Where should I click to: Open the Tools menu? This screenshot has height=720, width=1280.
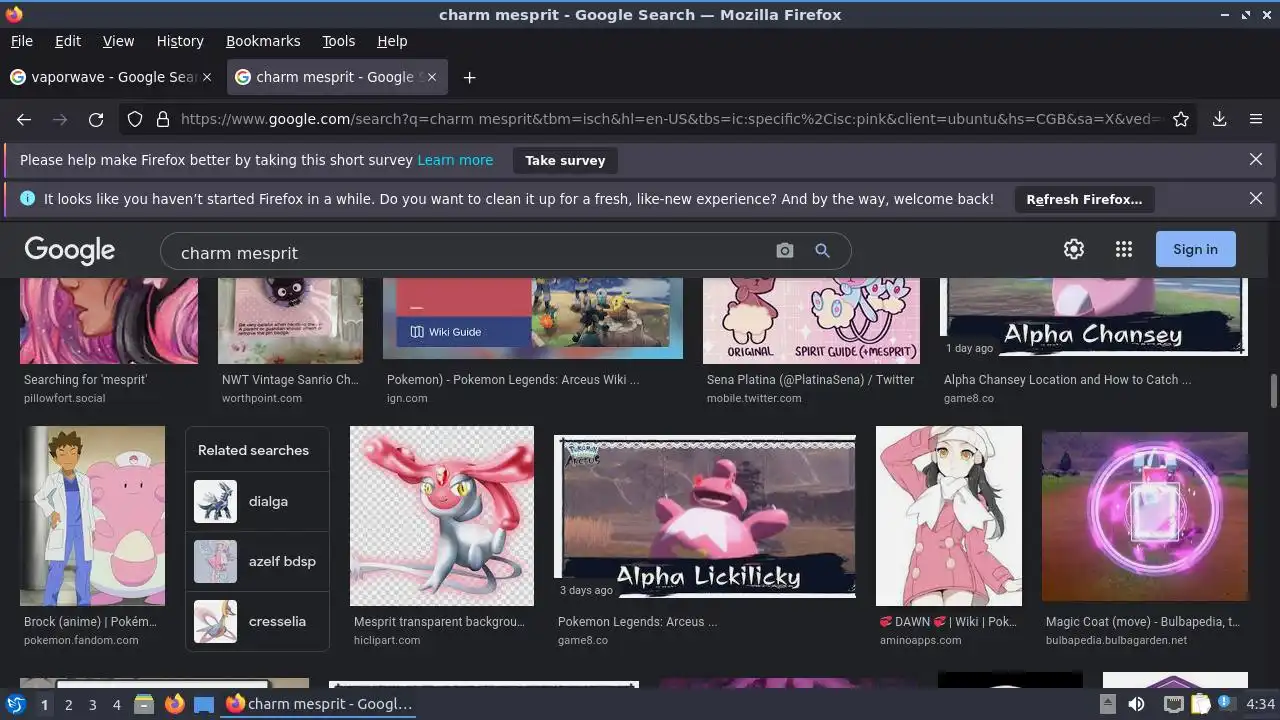pos(338,41)
